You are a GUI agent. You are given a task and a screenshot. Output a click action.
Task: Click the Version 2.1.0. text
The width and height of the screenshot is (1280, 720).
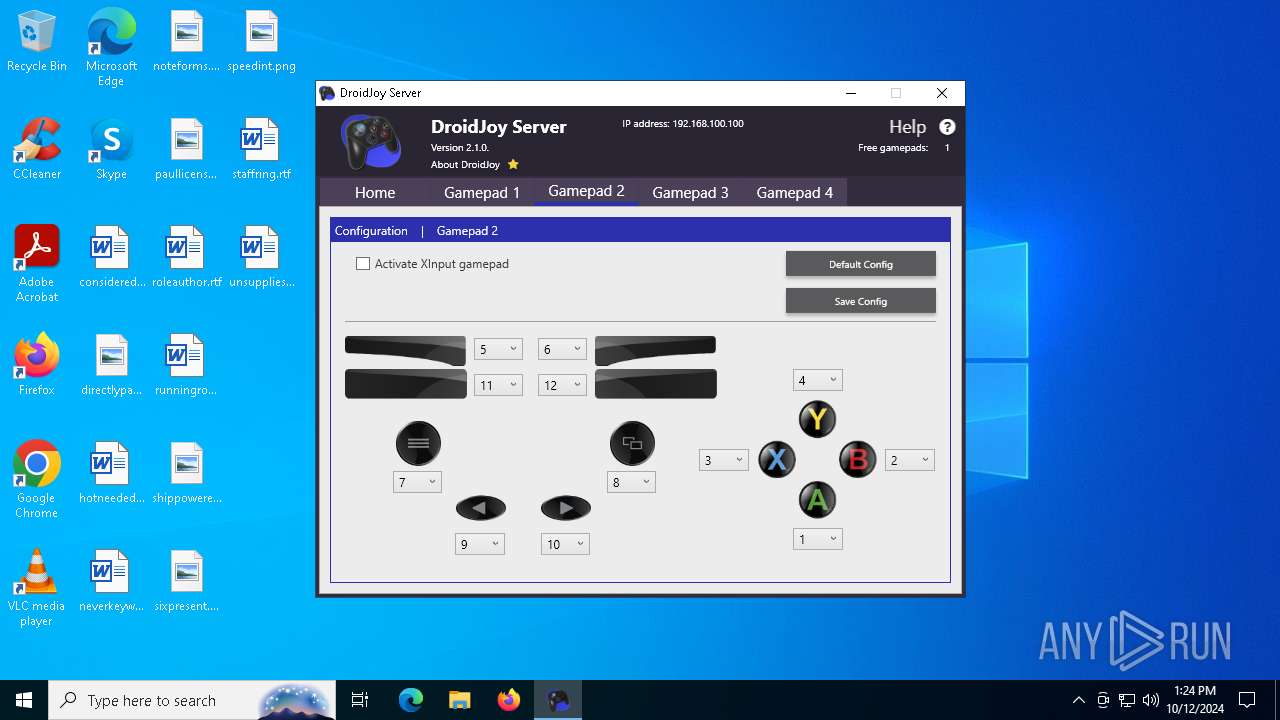[x=460, y=148]
